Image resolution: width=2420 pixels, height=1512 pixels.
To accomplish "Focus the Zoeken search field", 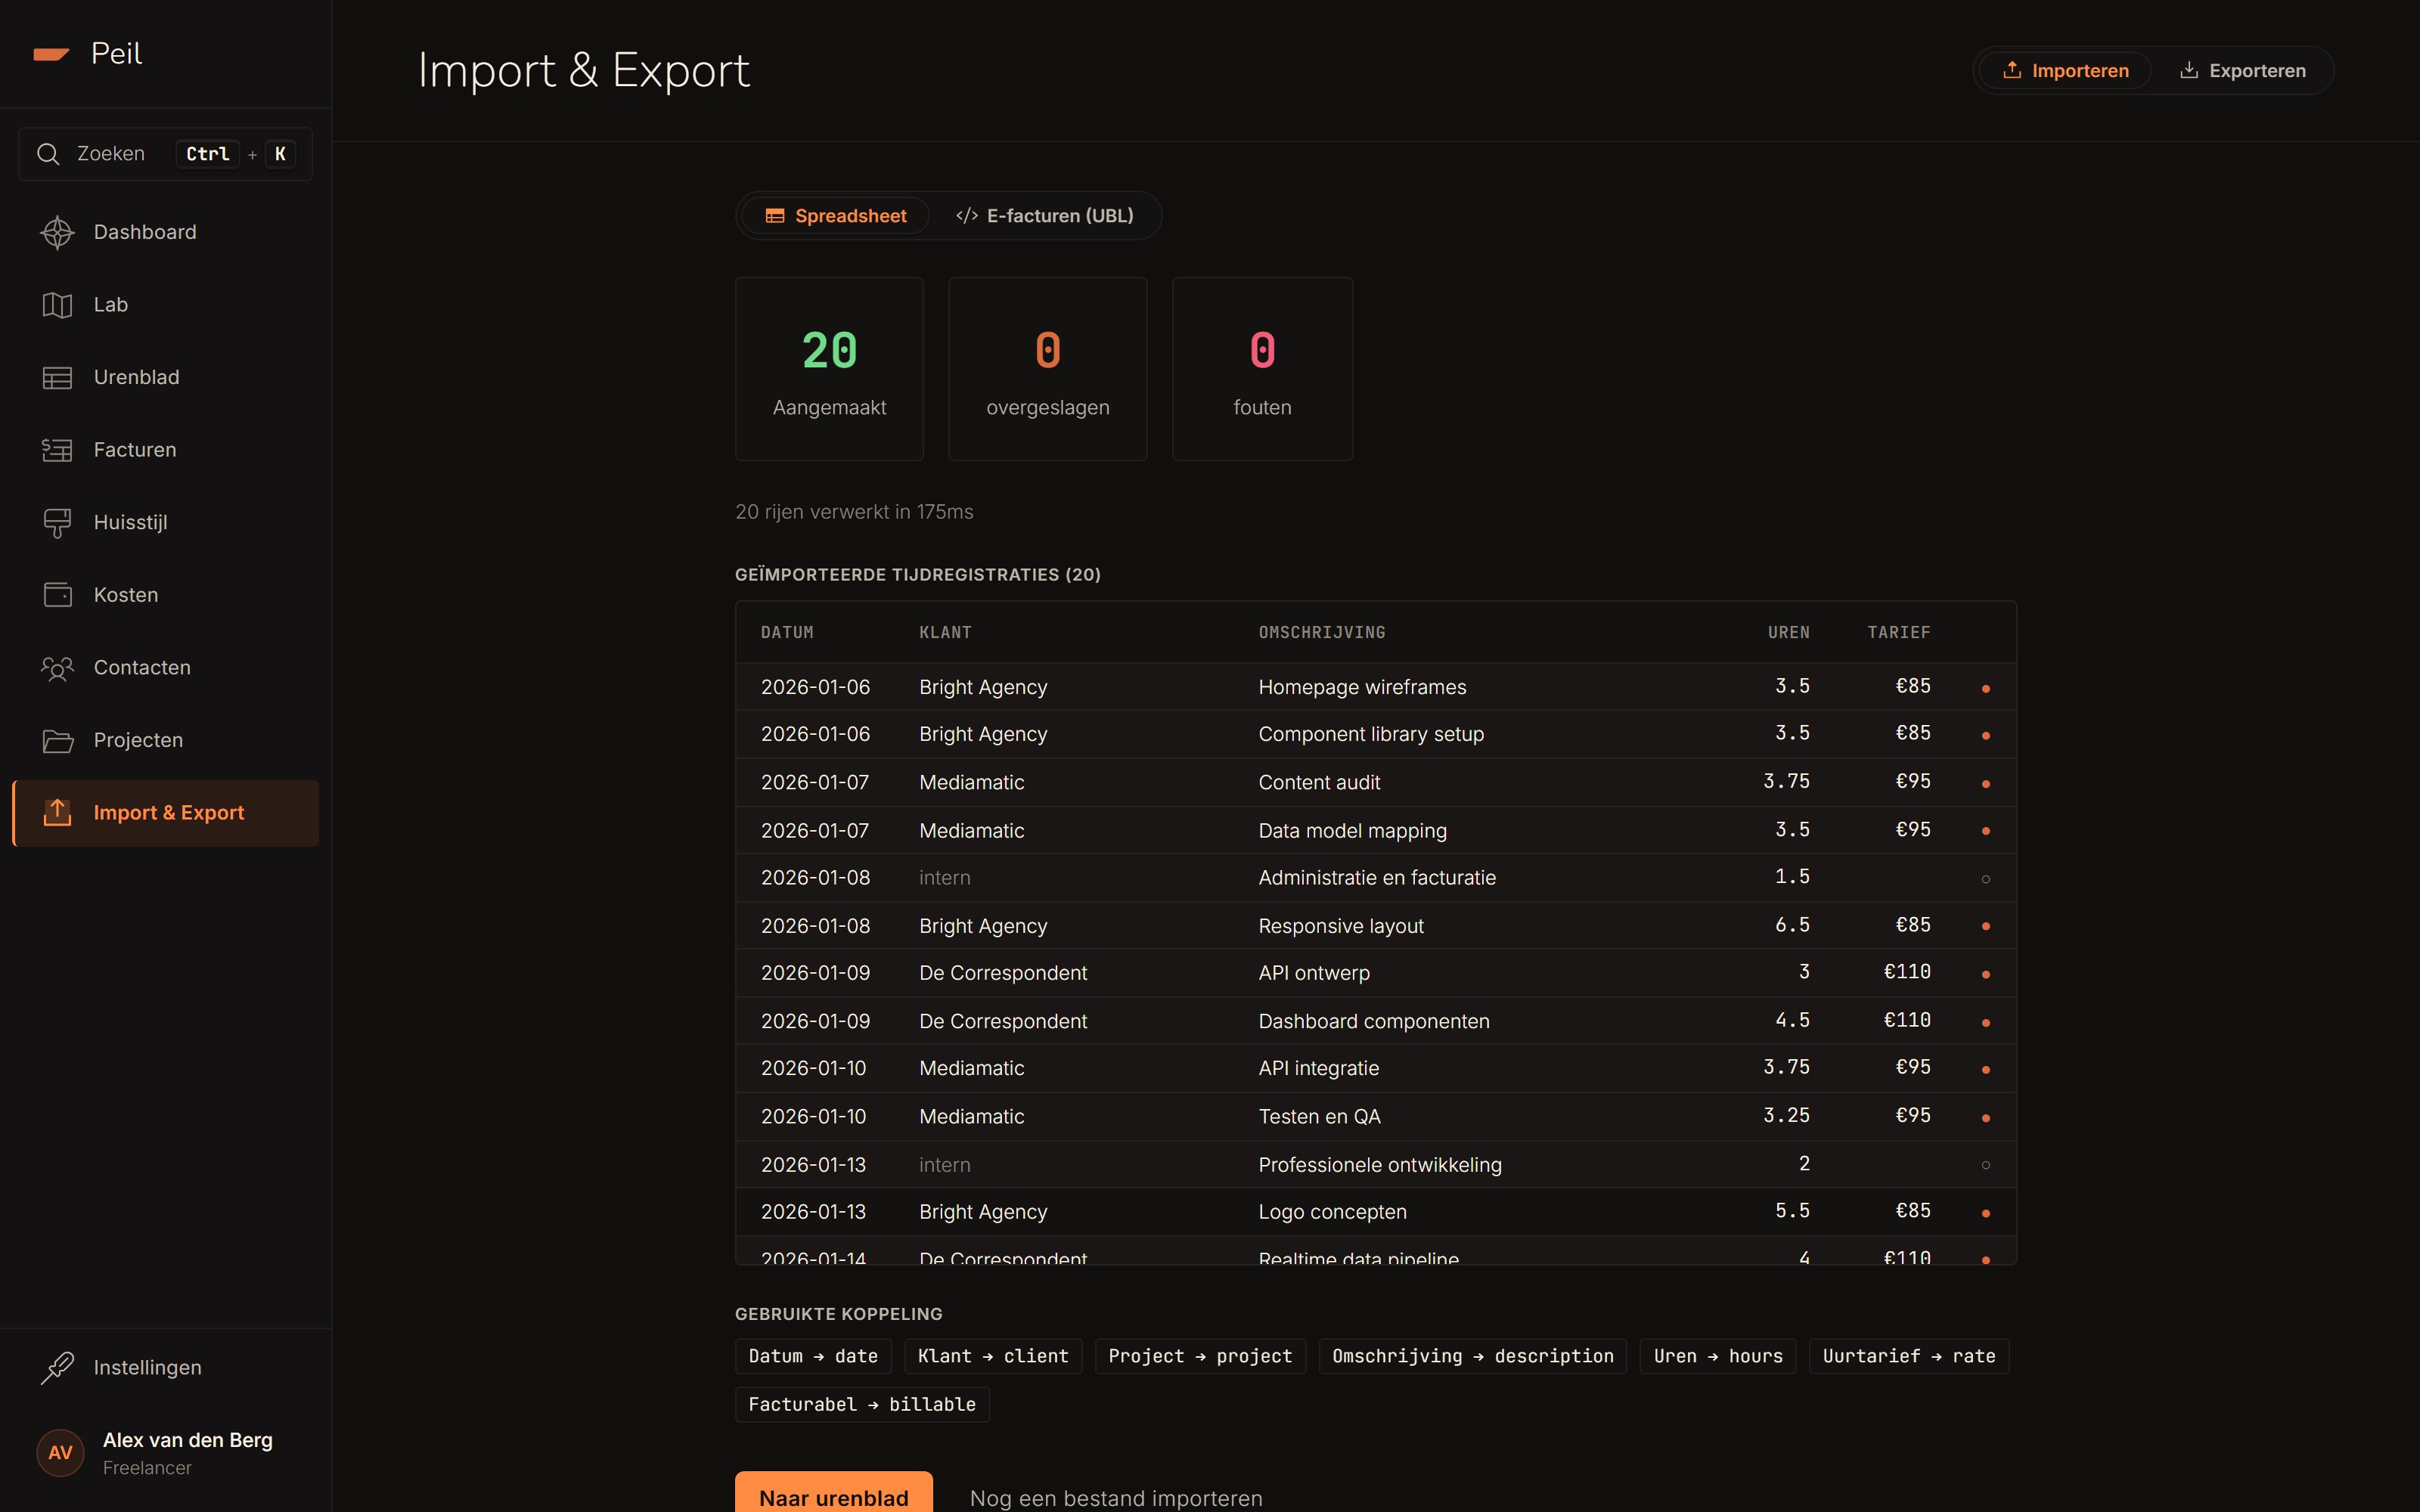I will point(166,154).
